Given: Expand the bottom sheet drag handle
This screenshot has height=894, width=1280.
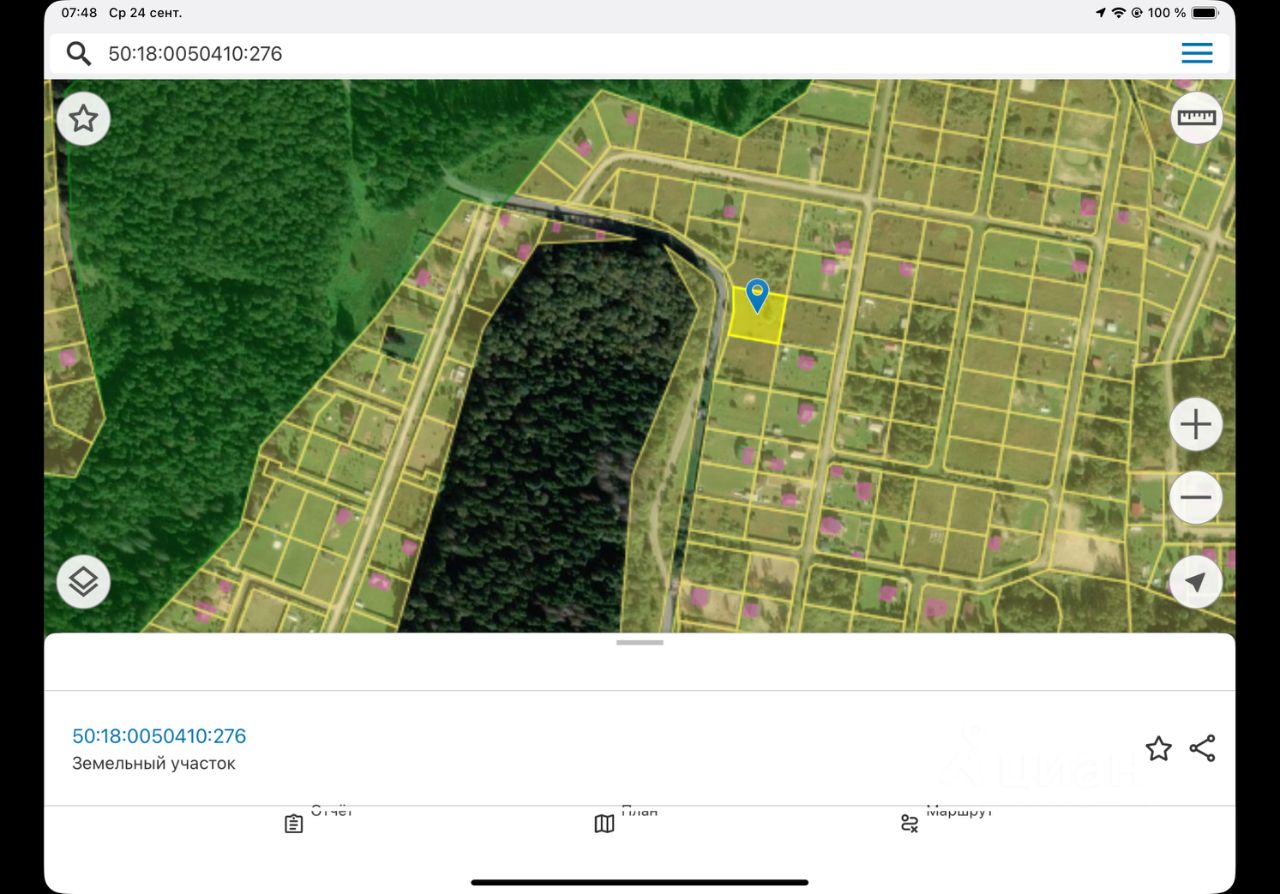Looking at the screenshot, I should click(640, 642).
